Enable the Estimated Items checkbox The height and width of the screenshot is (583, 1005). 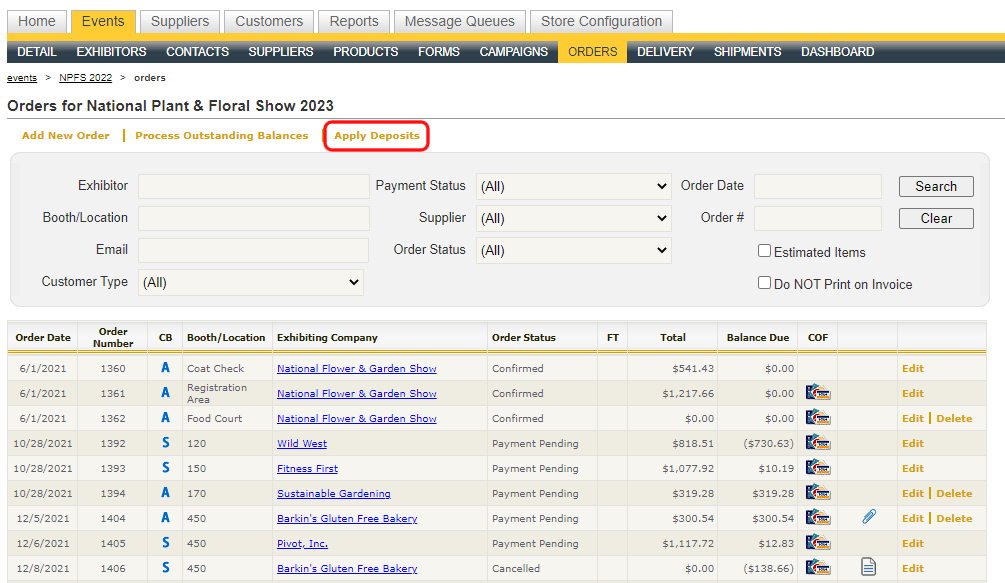764,251
